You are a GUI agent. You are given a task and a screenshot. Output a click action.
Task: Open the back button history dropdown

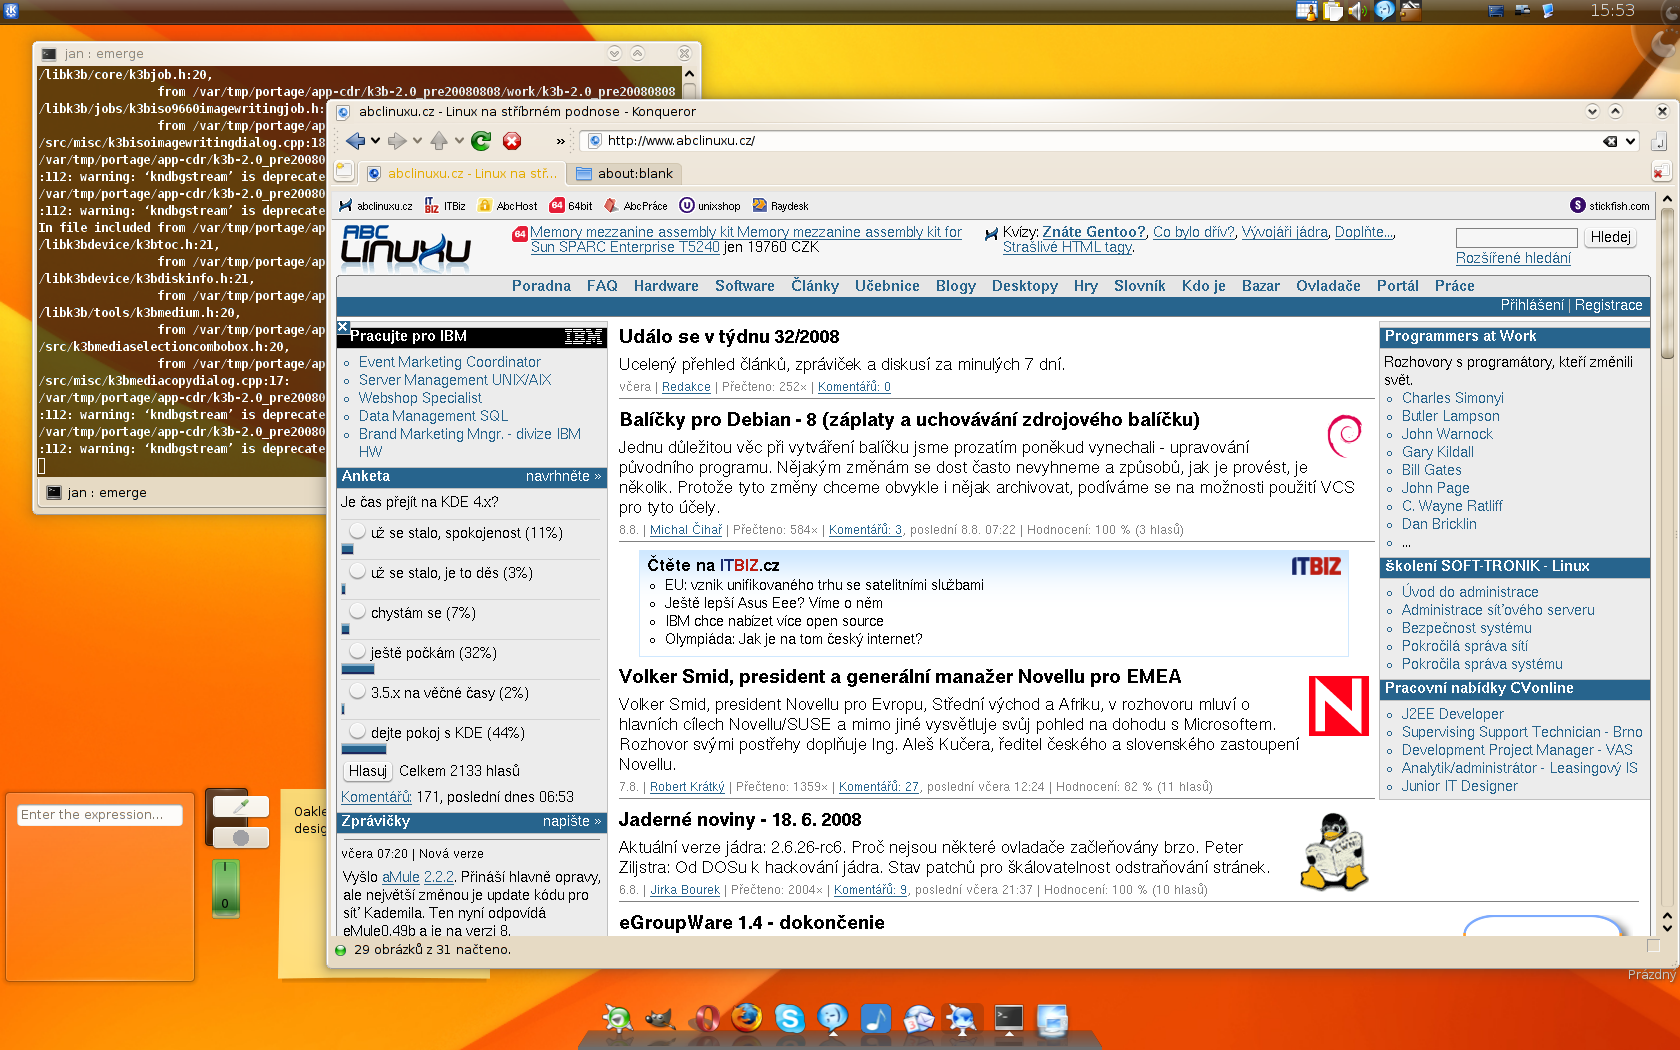pyautogui.click(x=375, y=141)
